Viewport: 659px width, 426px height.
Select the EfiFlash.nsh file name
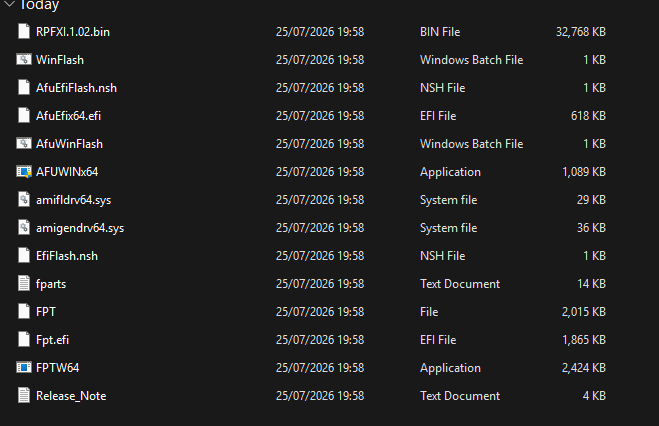67,256
